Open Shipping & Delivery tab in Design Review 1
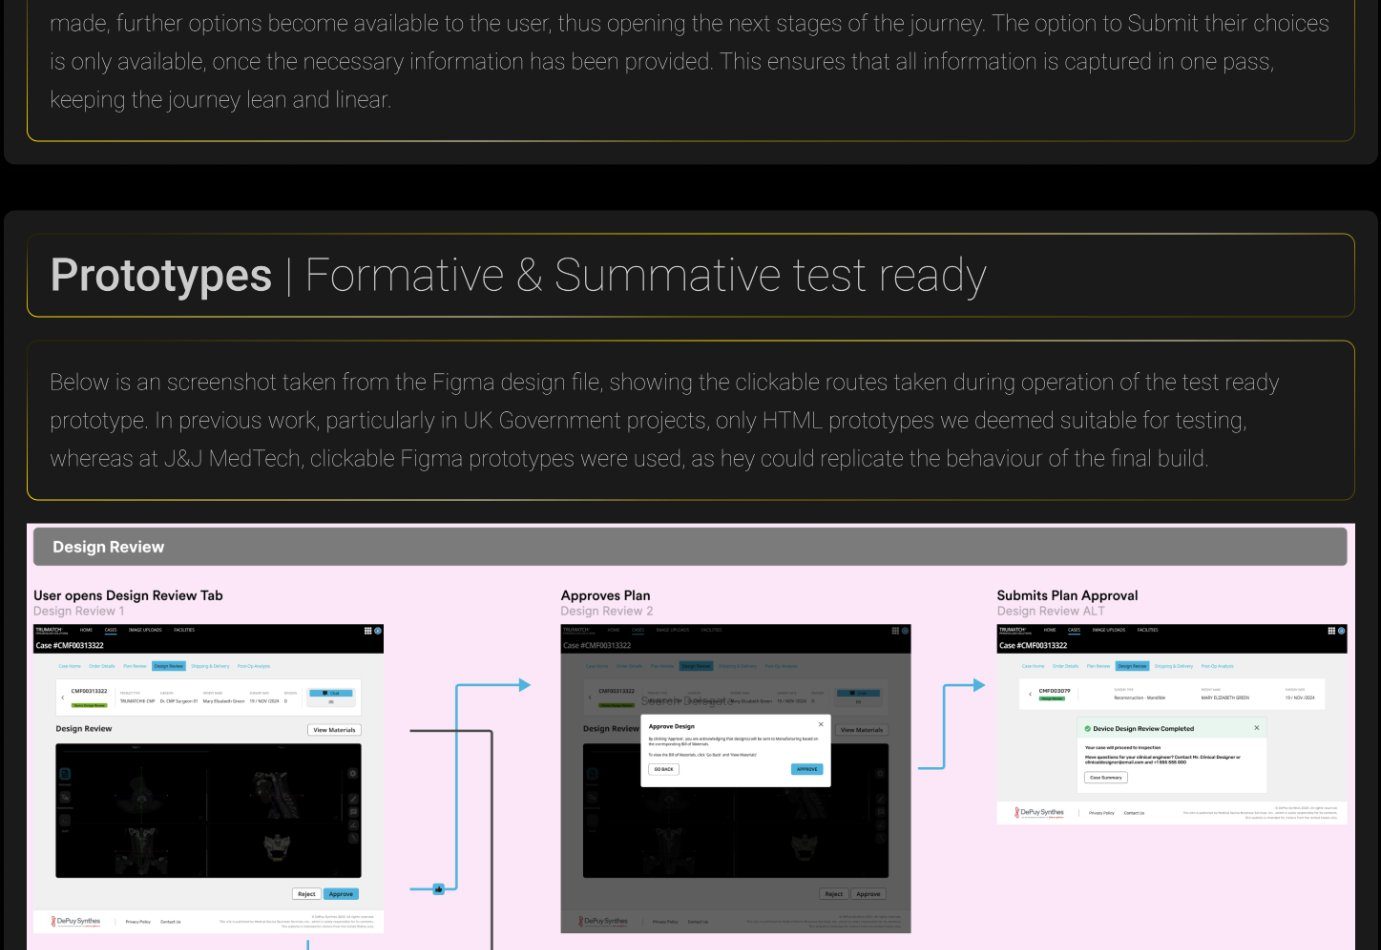The image size is (1381, 950). click(210, 666)
